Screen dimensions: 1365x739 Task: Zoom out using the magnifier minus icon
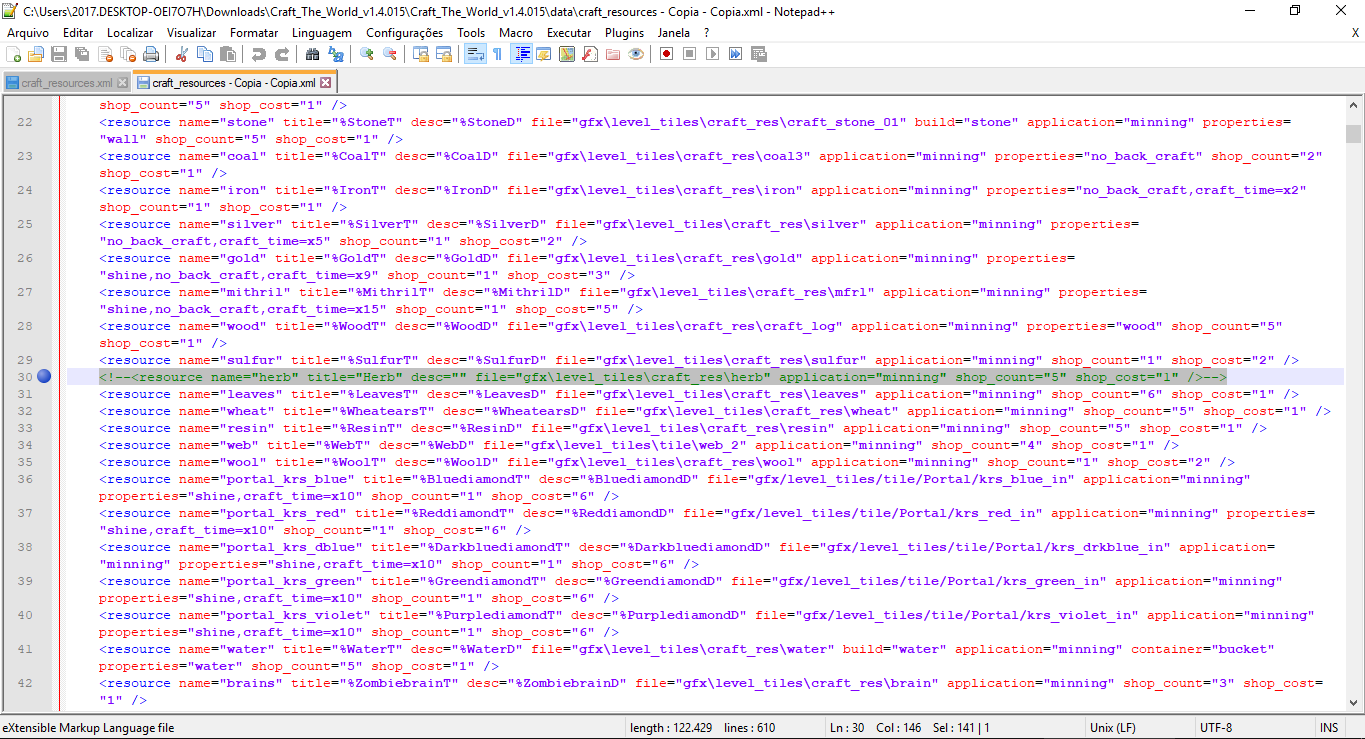390,54
